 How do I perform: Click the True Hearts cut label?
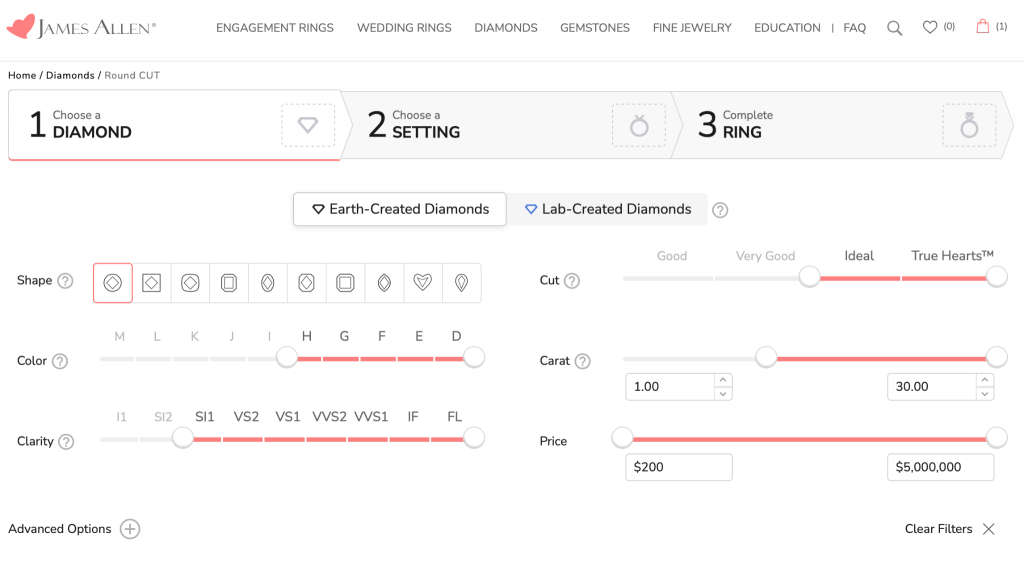[952, 256]
